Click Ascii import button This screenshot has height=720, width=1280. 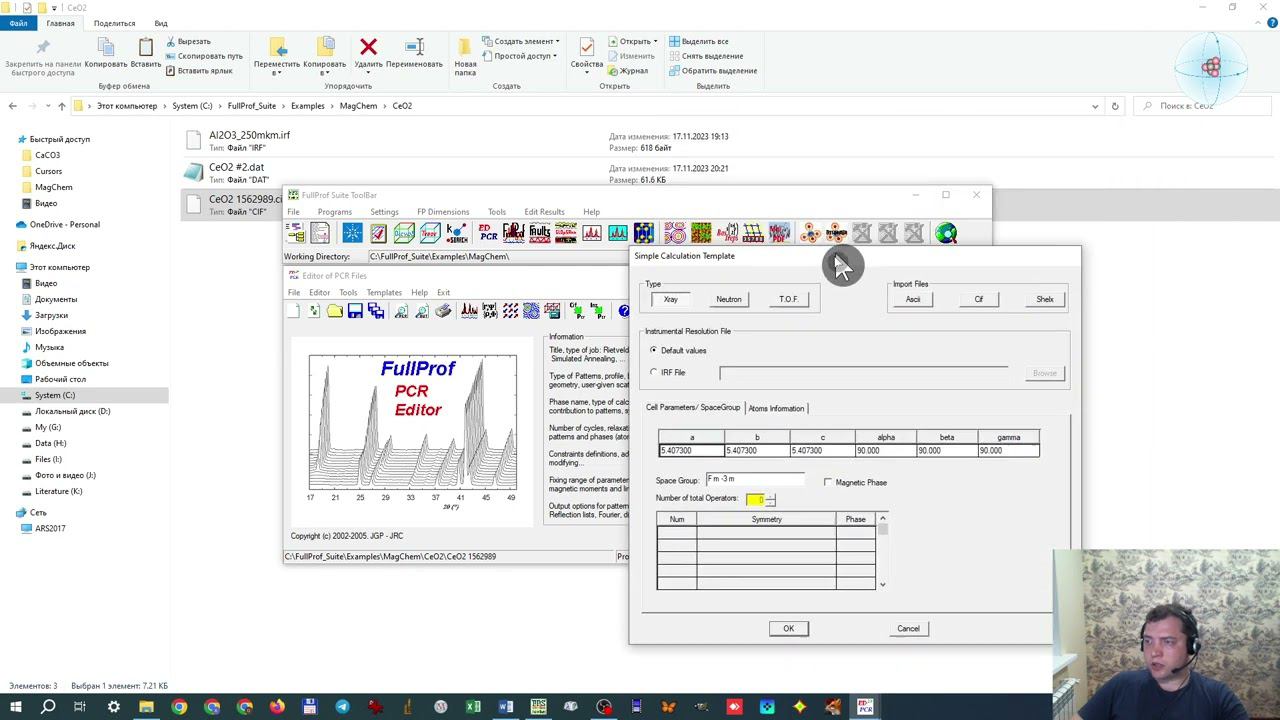913,299
